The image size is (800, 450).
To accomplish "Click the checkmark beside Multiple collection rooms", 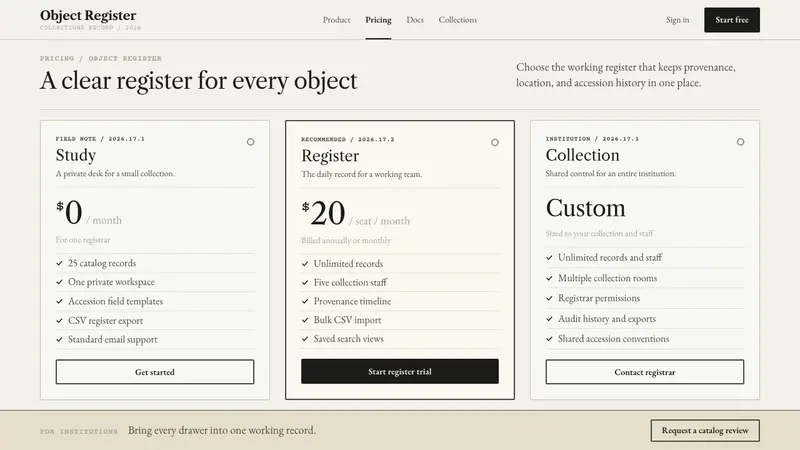I will point(549,279).
